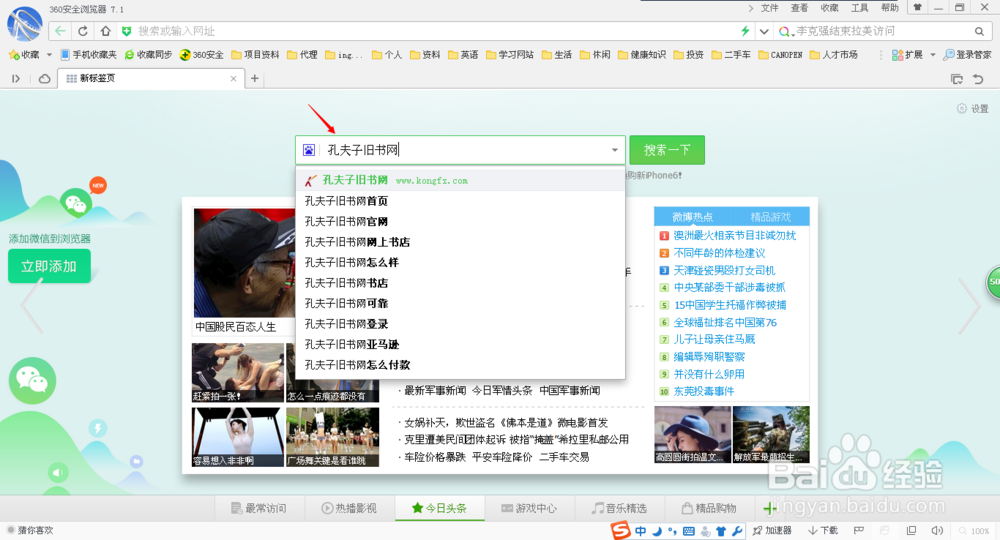Choose suggestion 孔夫子旧书网官网
The height and width of the screenshot is (540, 1000).
click(x=460, y=221)
